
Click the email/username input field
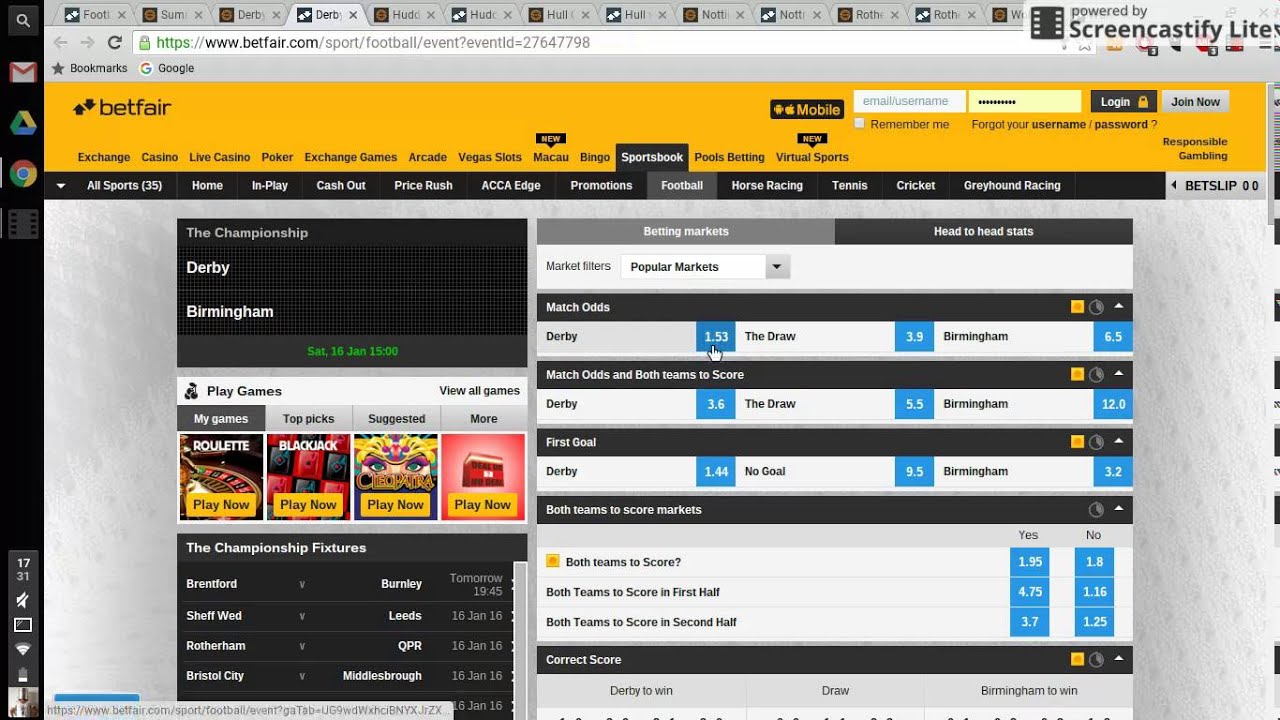pyautogui.click(x=909, y=101)
